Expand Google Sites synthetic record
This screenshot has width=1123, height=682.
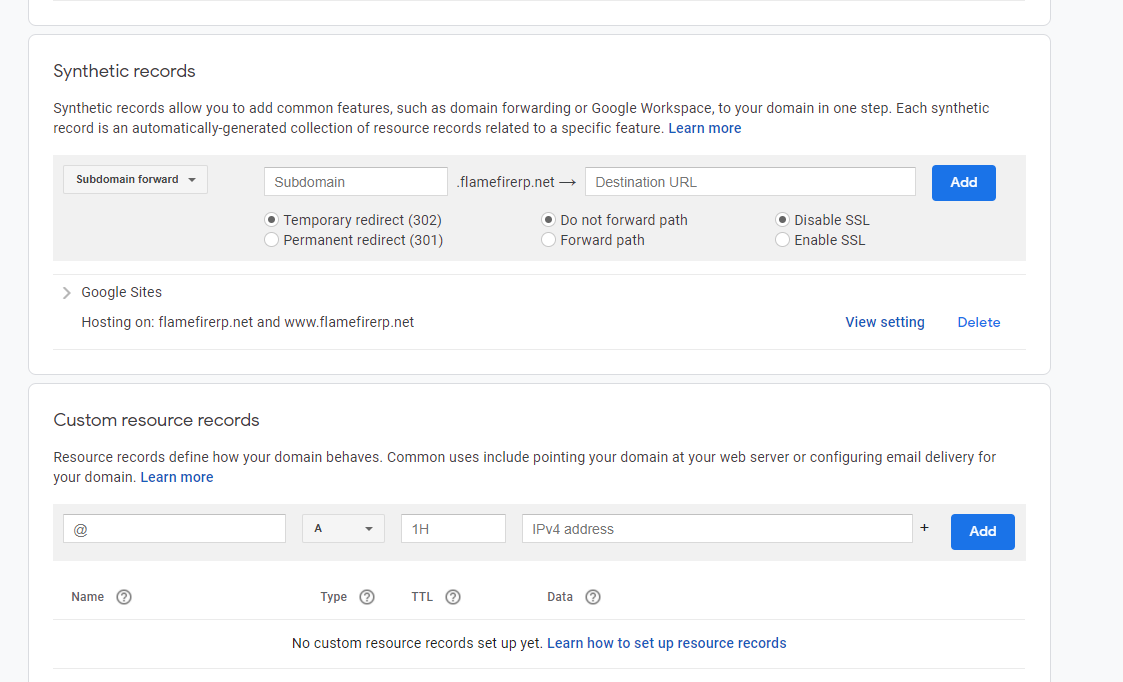(67, 293)
